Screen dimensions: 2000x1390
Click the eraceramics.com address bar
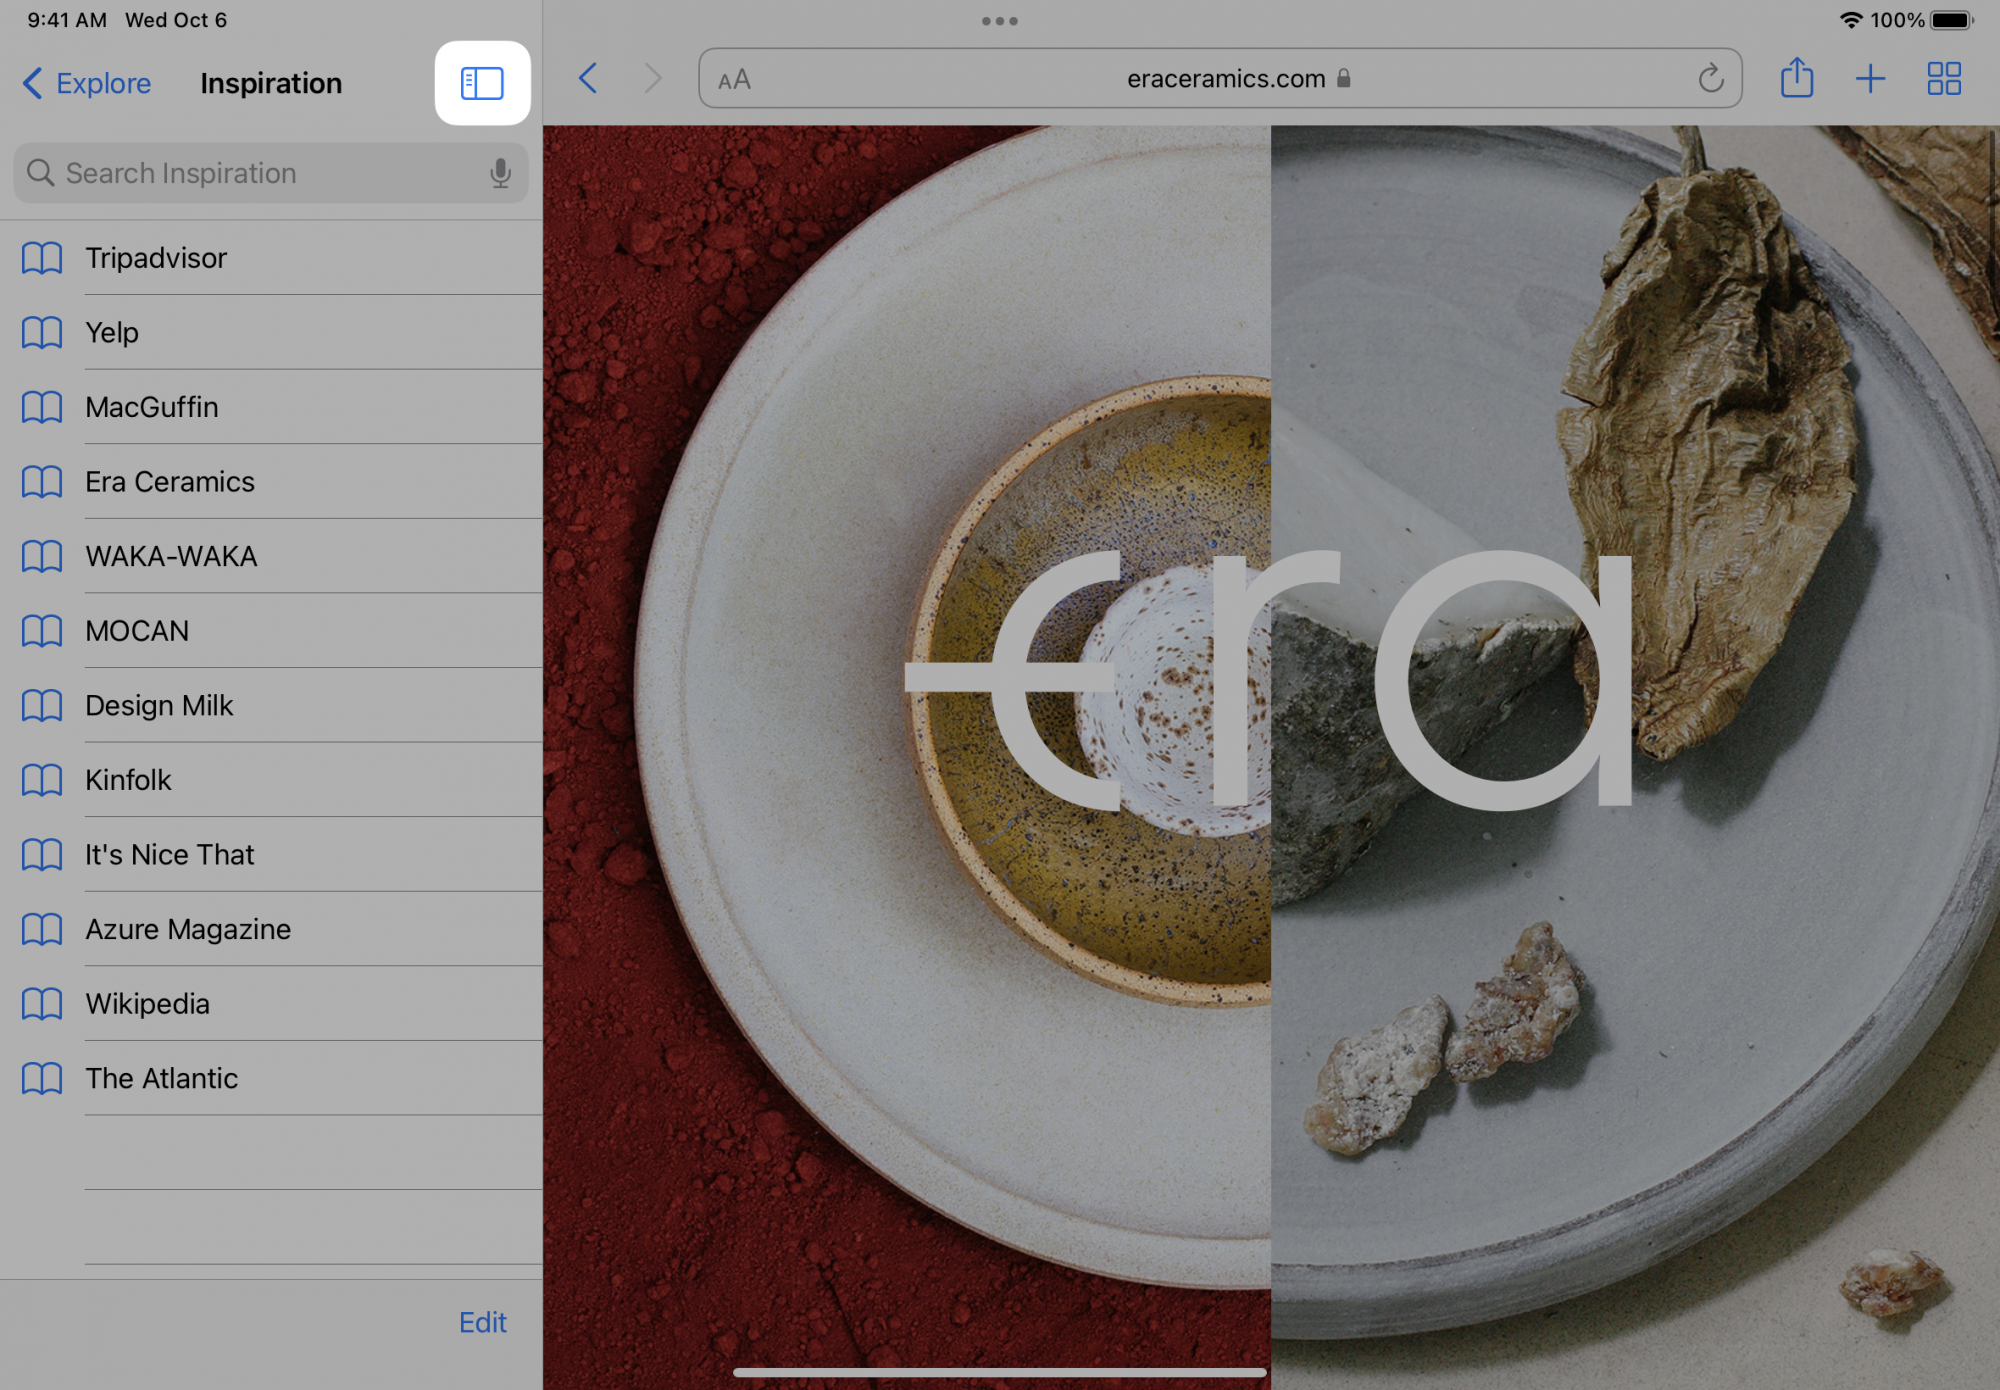(1217, 81)
